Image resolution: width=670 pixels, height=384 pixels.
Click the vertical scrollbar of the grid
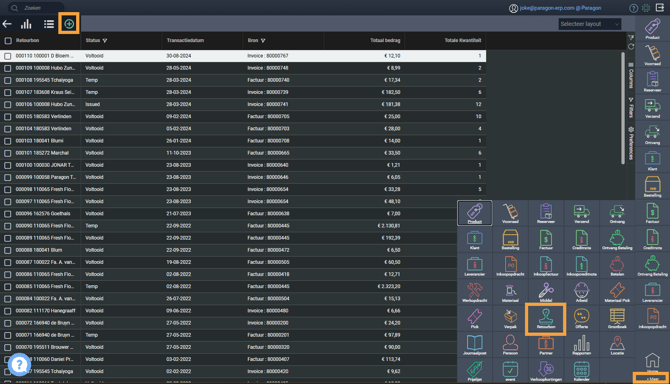pyautogui.click(x=623, y=108)
